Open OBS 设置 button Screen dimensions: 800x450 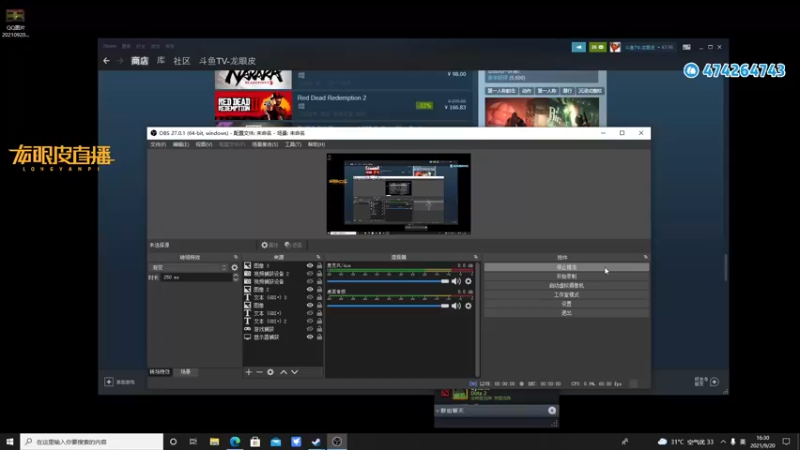click(566, 304)
